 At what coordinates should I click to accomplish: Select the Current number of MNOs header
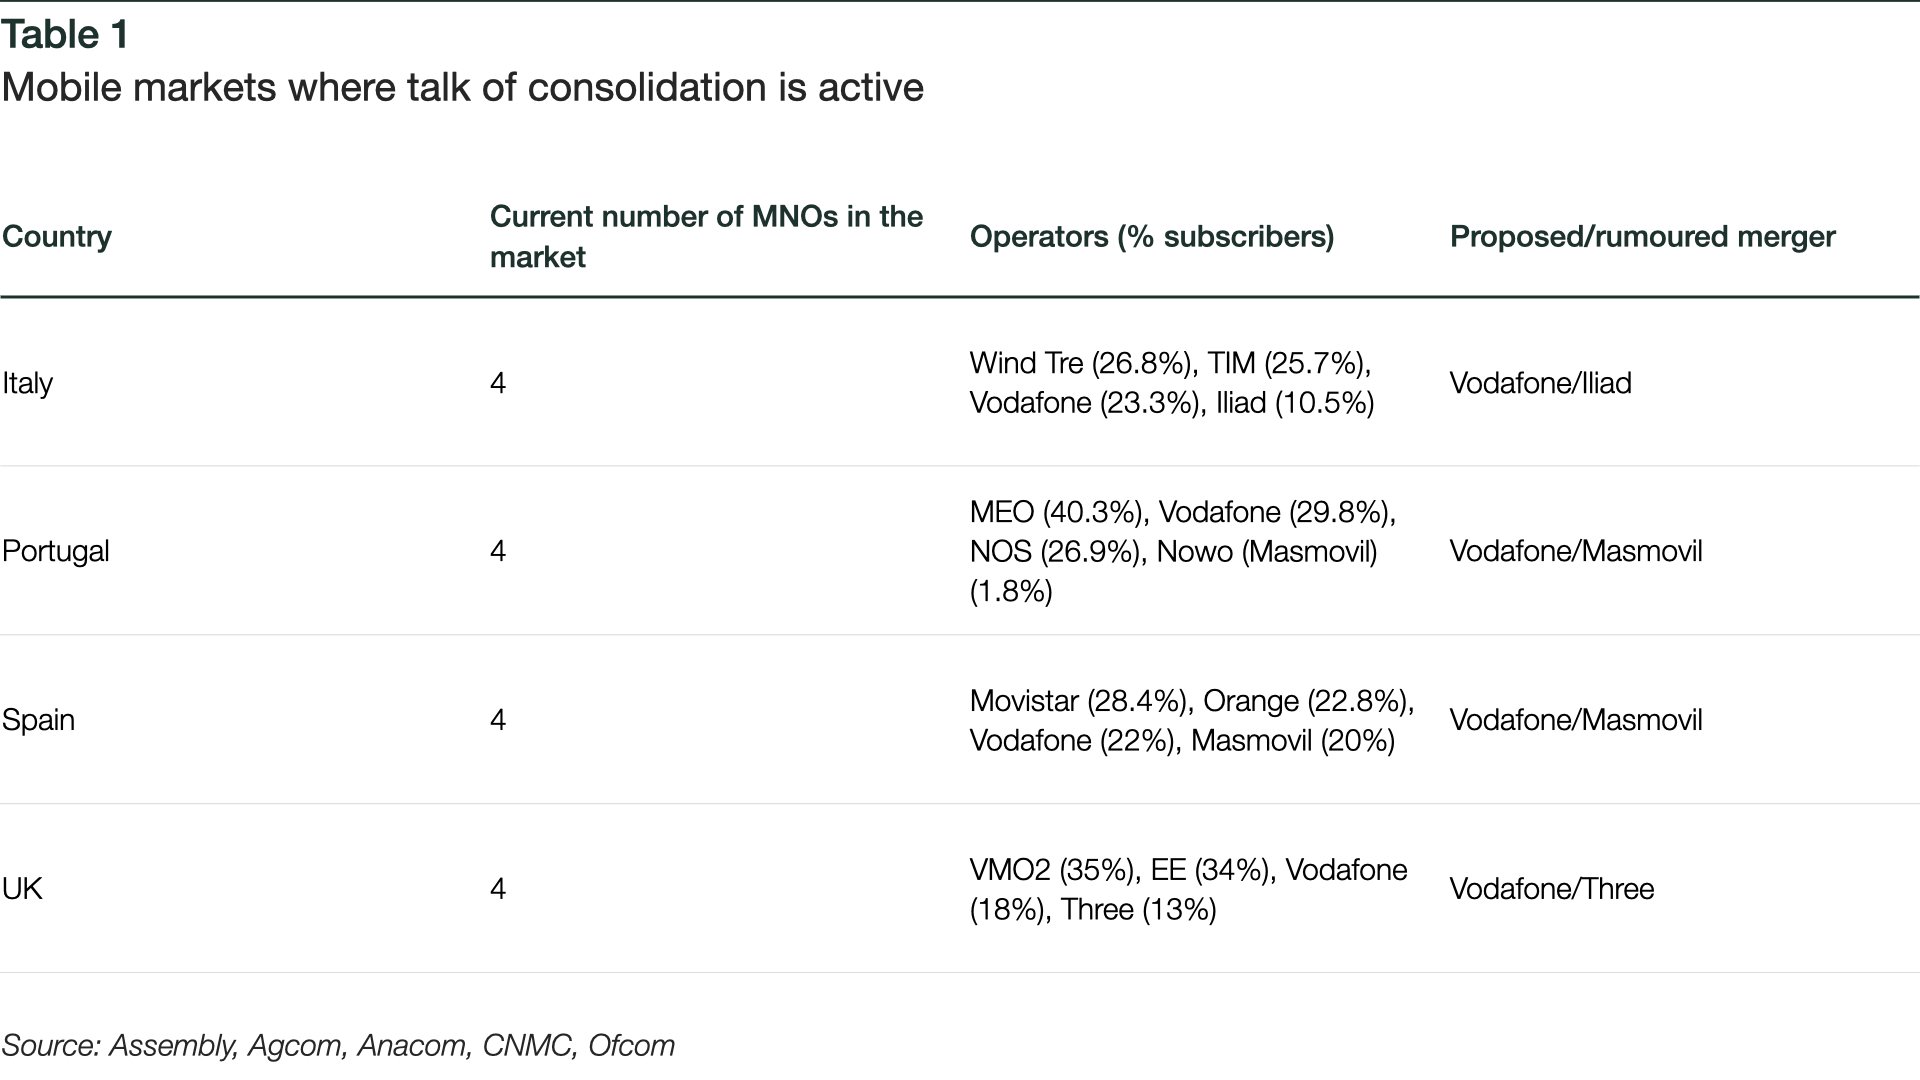pyautogui.click(x=706, y=237)
